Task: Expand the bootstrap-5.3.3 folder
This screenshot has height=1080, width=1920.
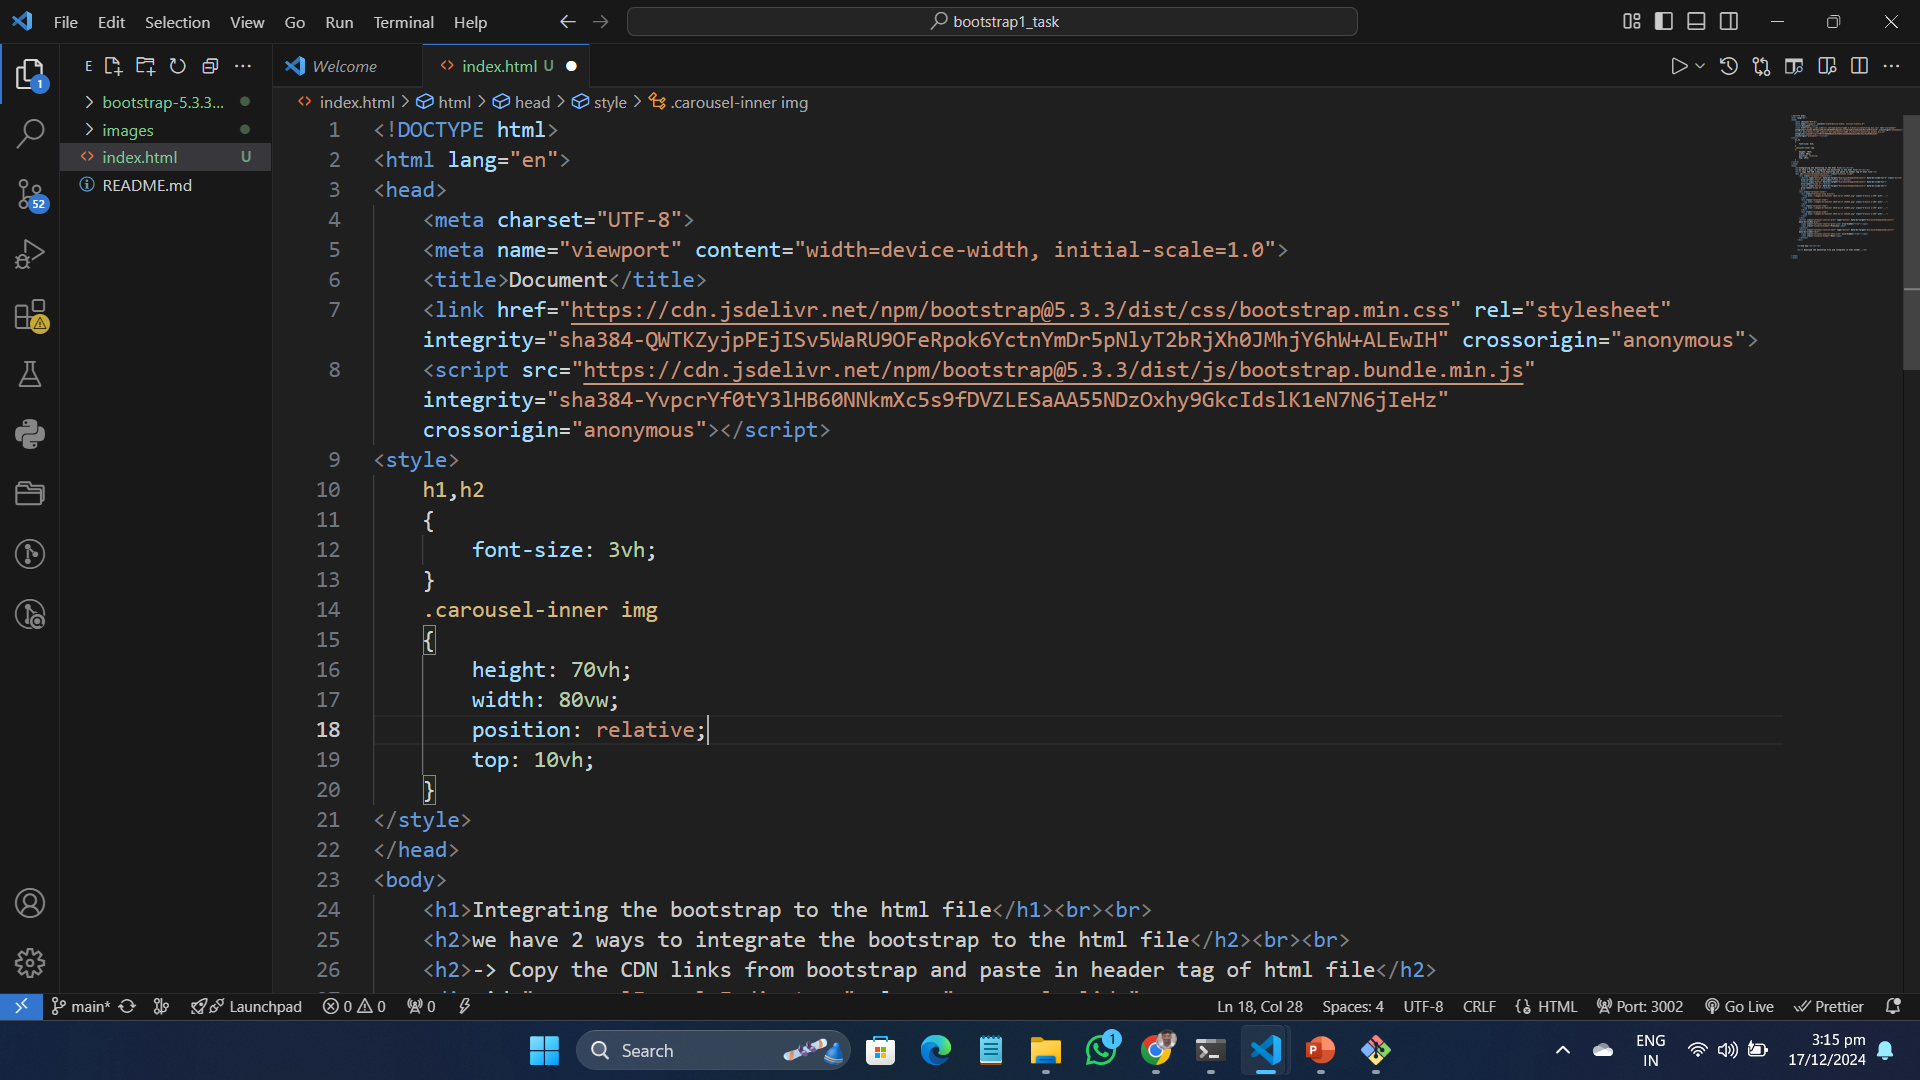Action: [162, 102]
